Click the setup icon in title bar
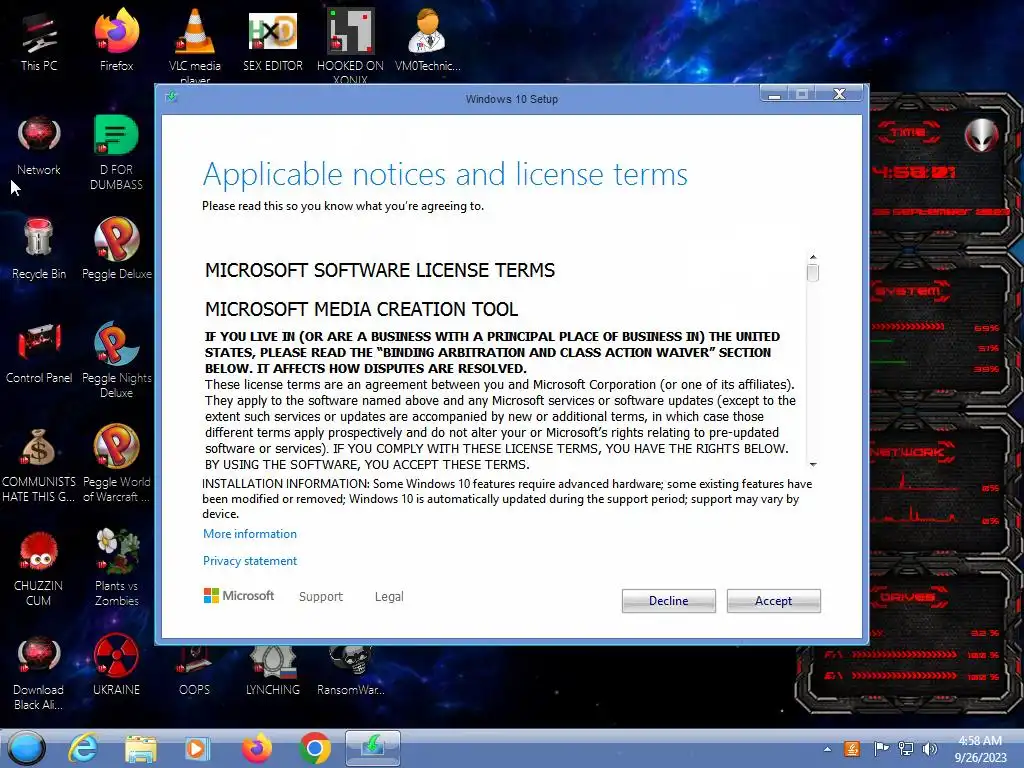The width and height of the screenshot is (1024, 768). [172, 97]
